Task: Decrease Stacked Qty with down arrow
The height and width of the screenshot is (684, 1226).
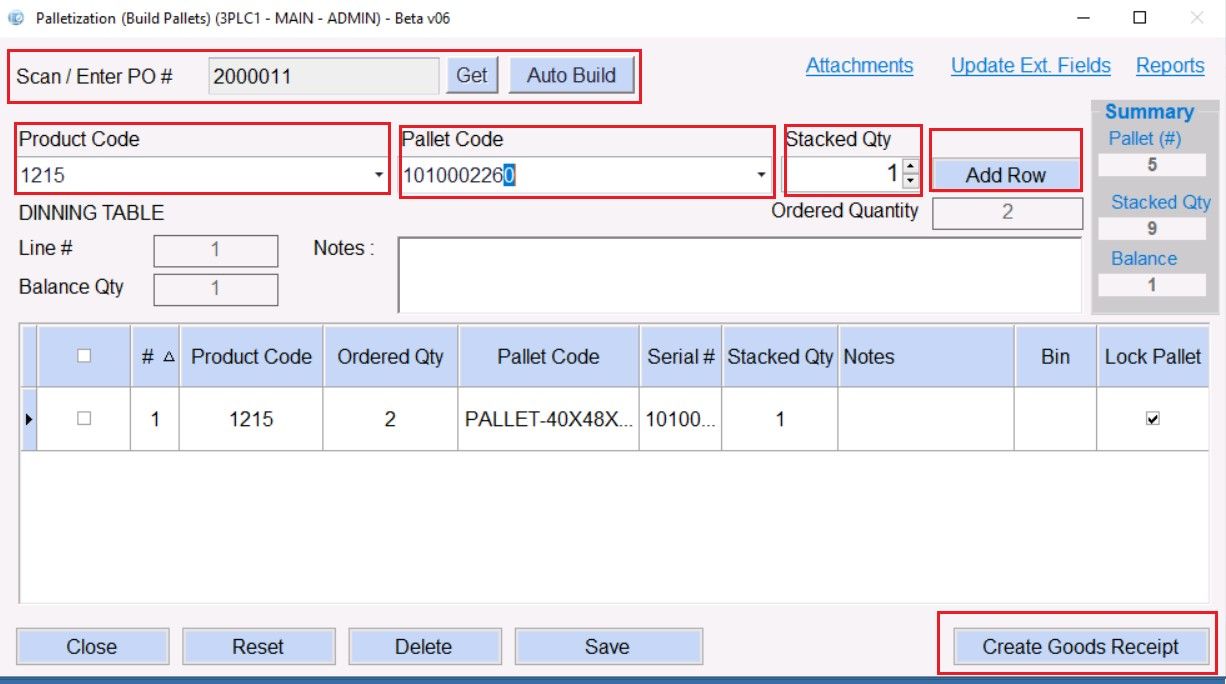Action: [x=910, y=181]
